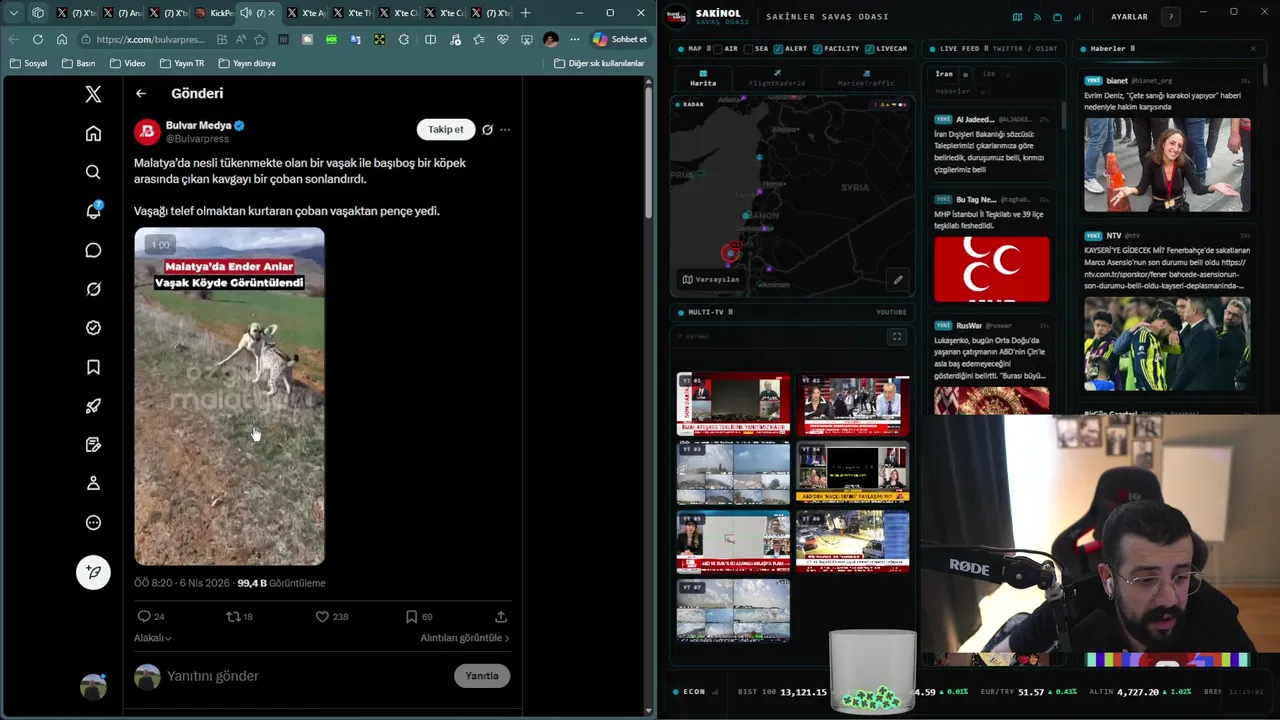Image resolution: width=1280 pixels, height=720 pixels.
Task: Click the Sohbet et Copilot button
Action: (620, 39)
